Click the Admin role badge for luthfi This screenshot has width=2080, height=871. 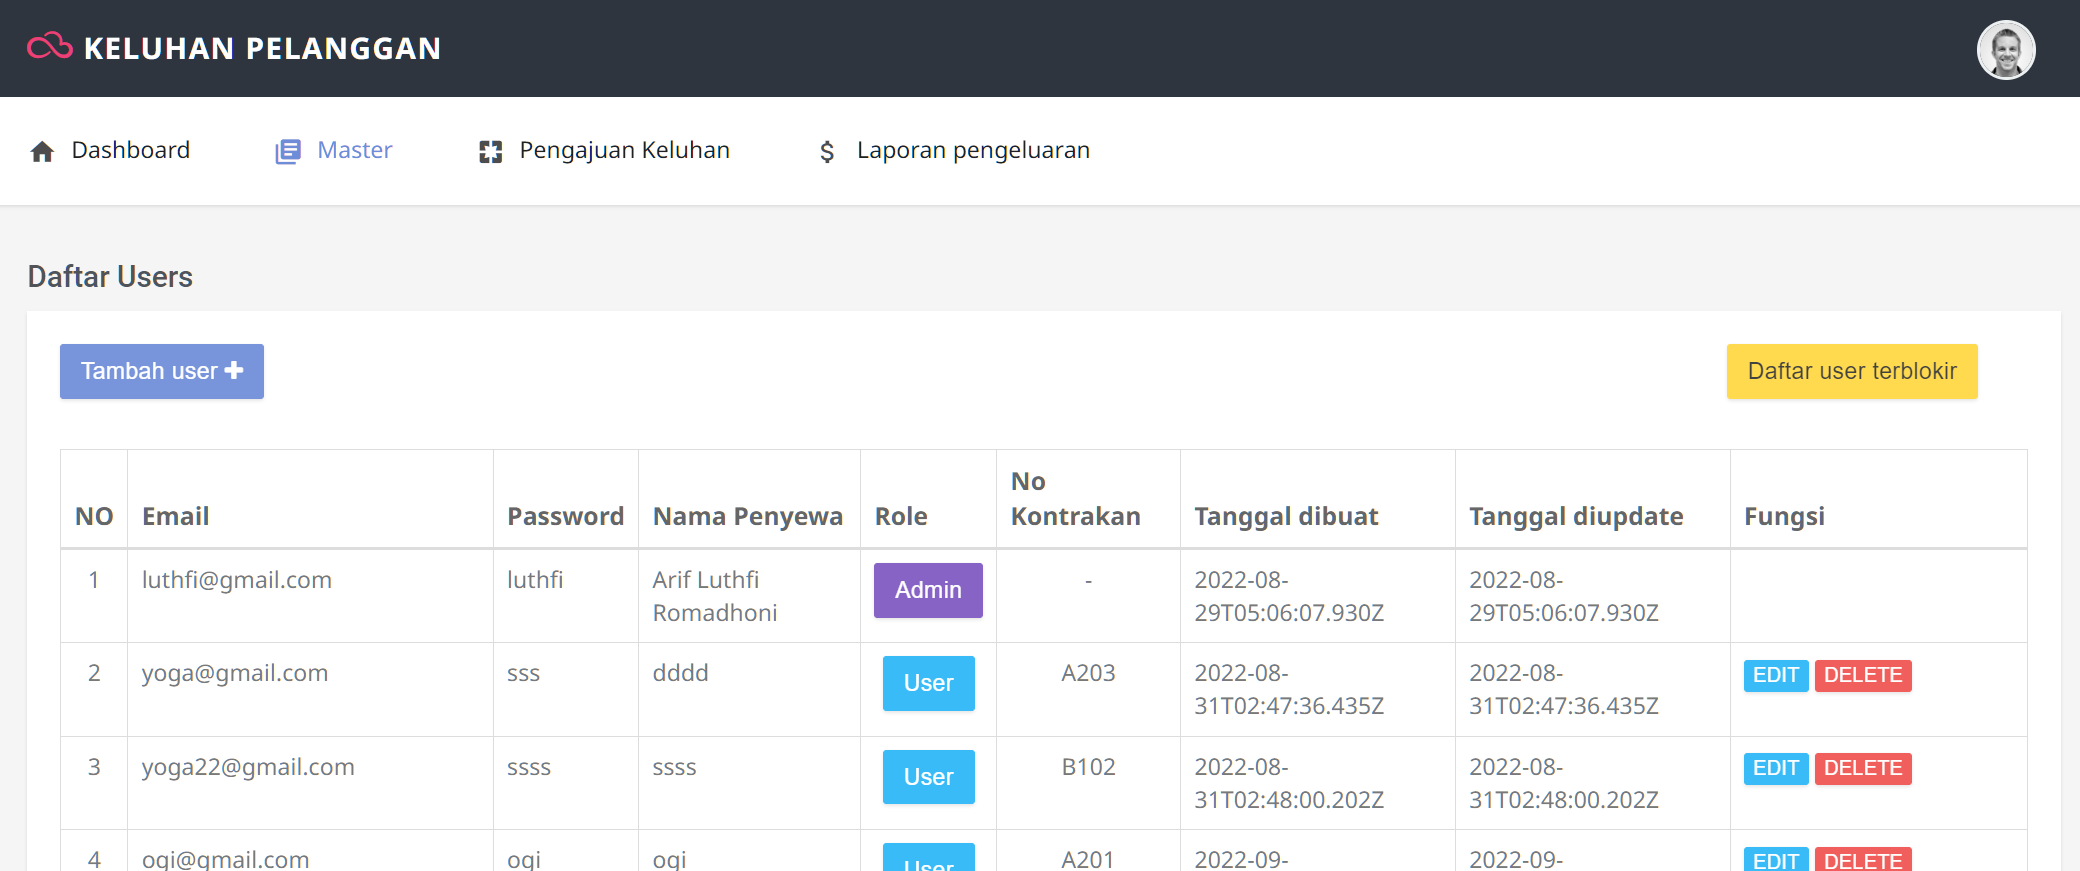tap(928, 590)
